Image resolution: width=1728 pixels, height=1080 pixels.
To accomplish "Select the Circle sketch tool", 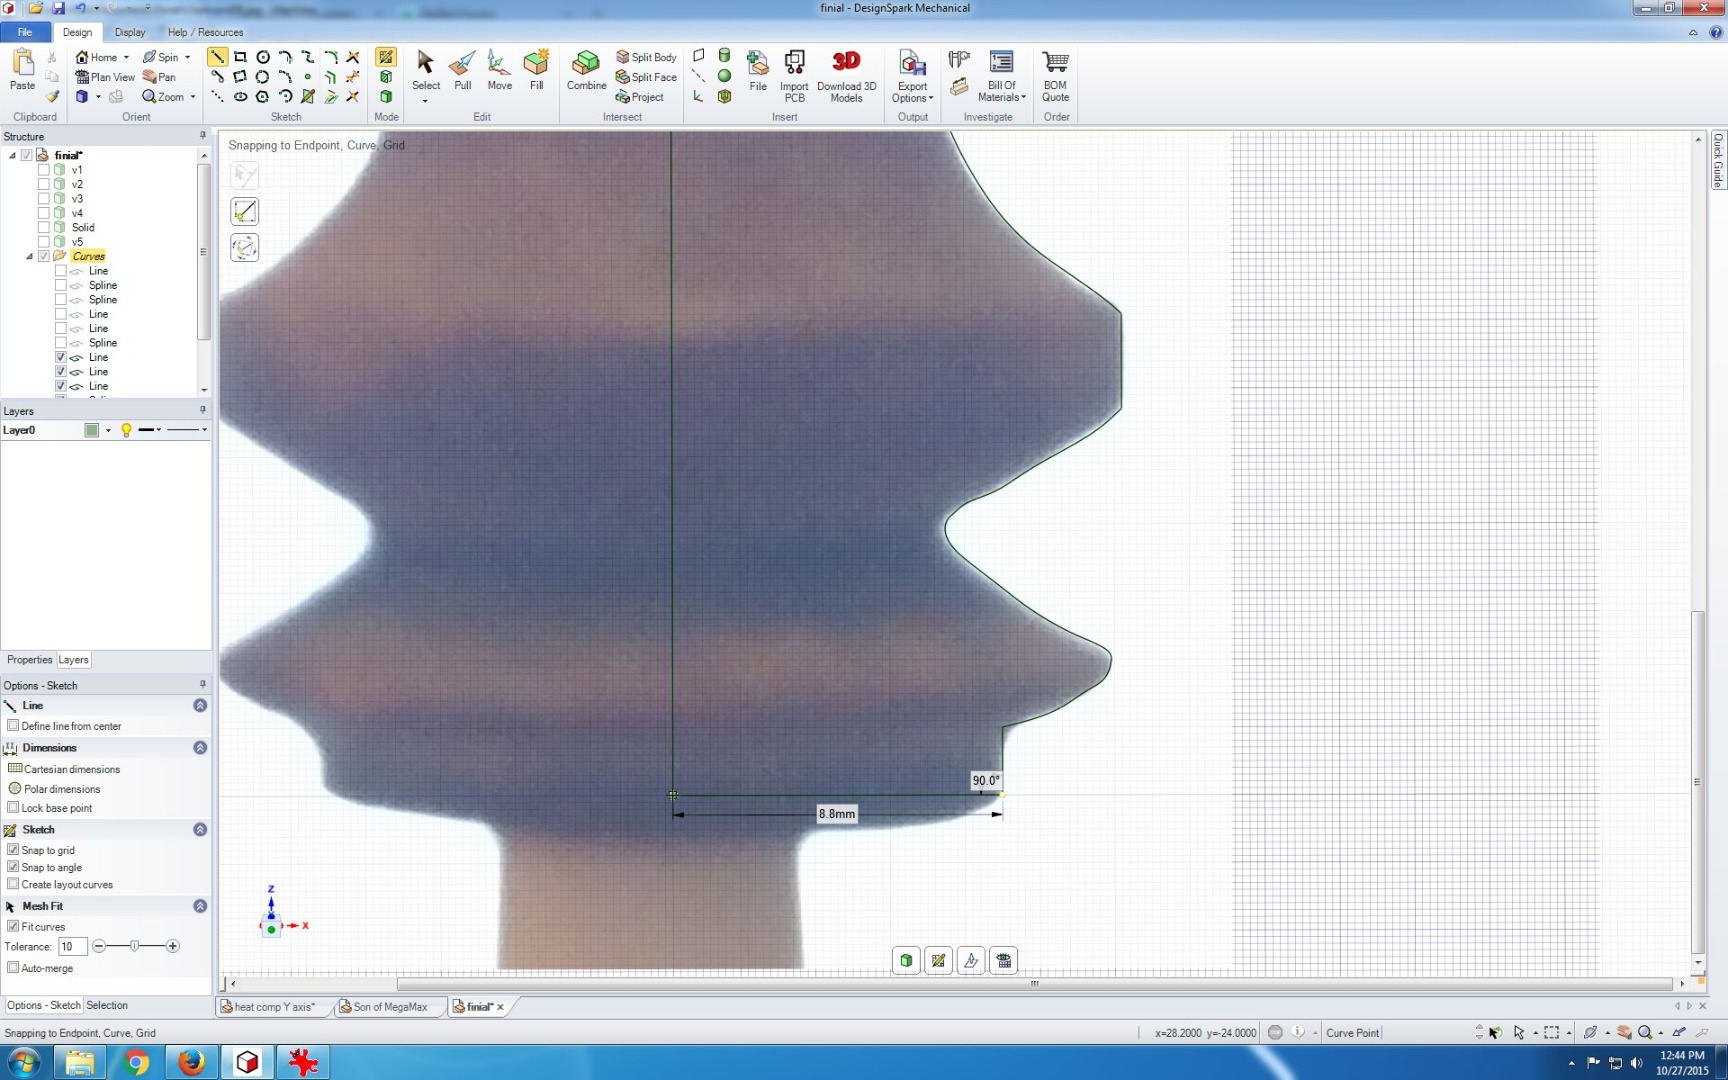I will point(263,57).
